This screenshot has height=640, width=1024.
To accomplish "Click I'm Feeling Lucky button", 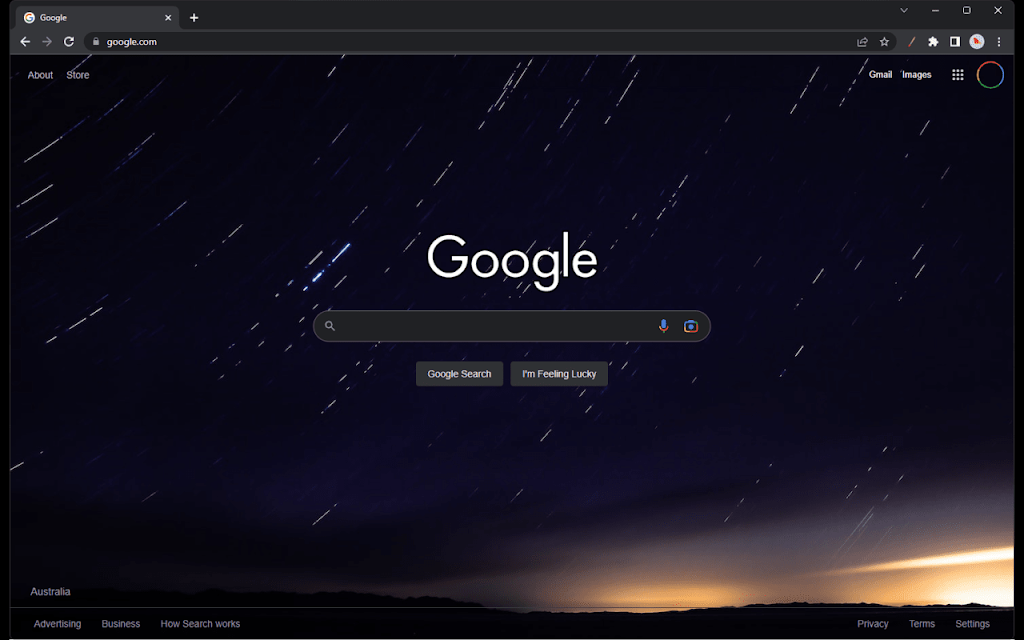I will [559, 374].
